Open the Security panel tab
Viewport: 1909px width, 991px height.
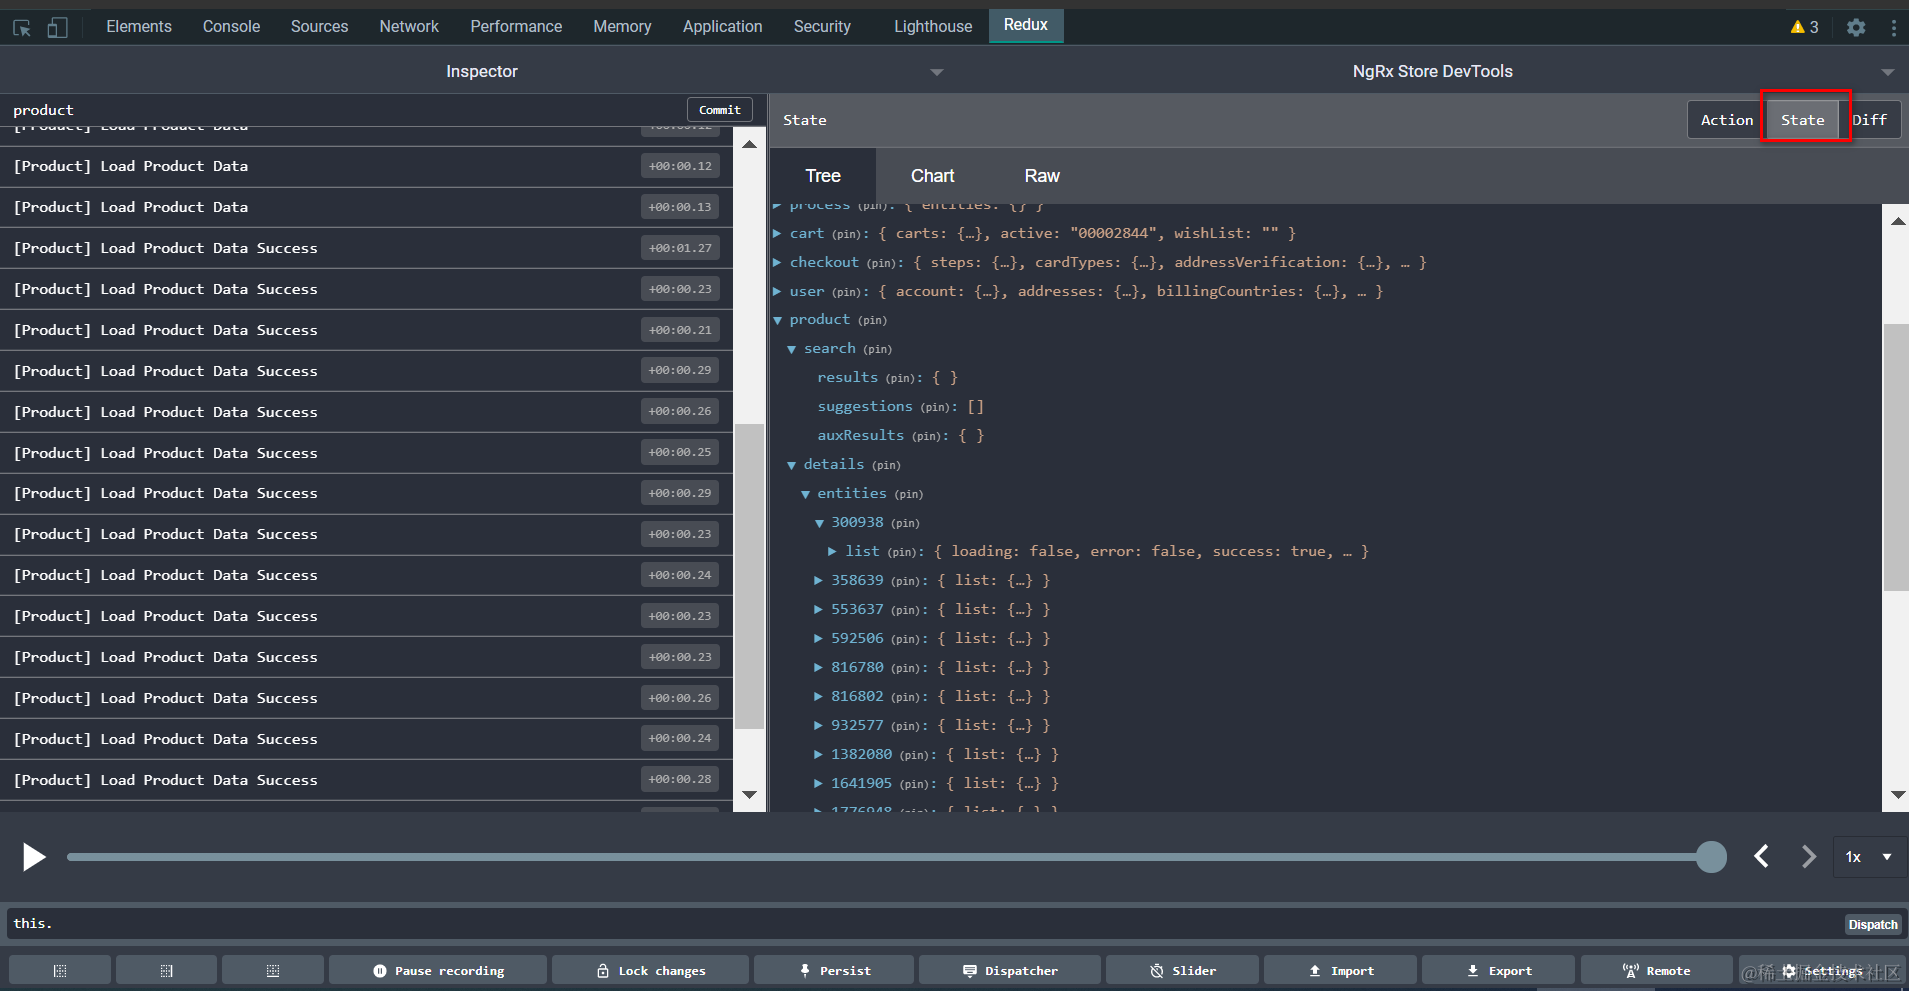822,27
